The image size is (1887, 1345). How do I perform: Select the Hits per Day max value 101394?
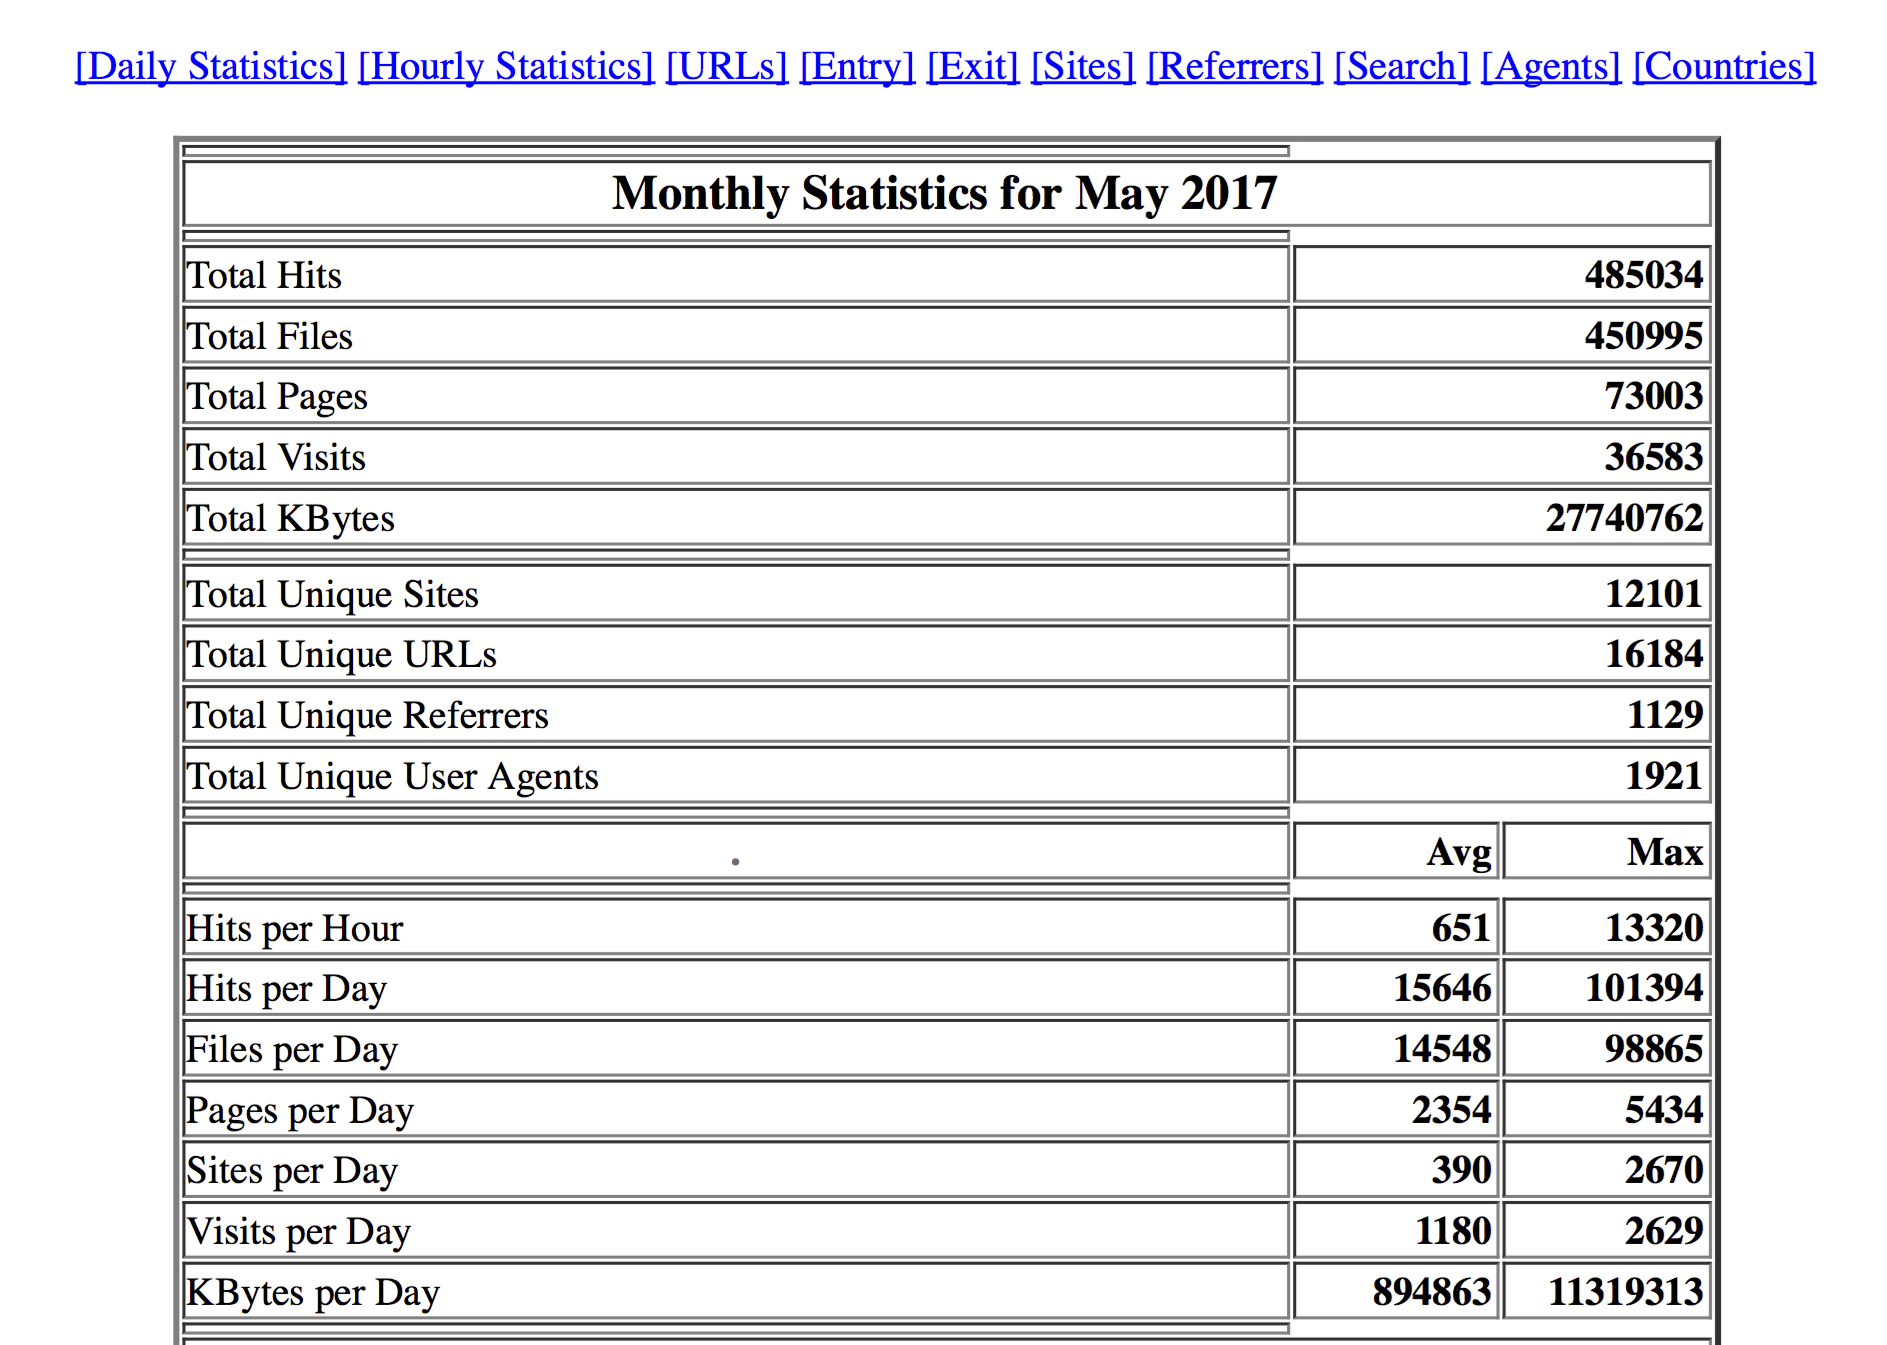tap(1643, 988)
